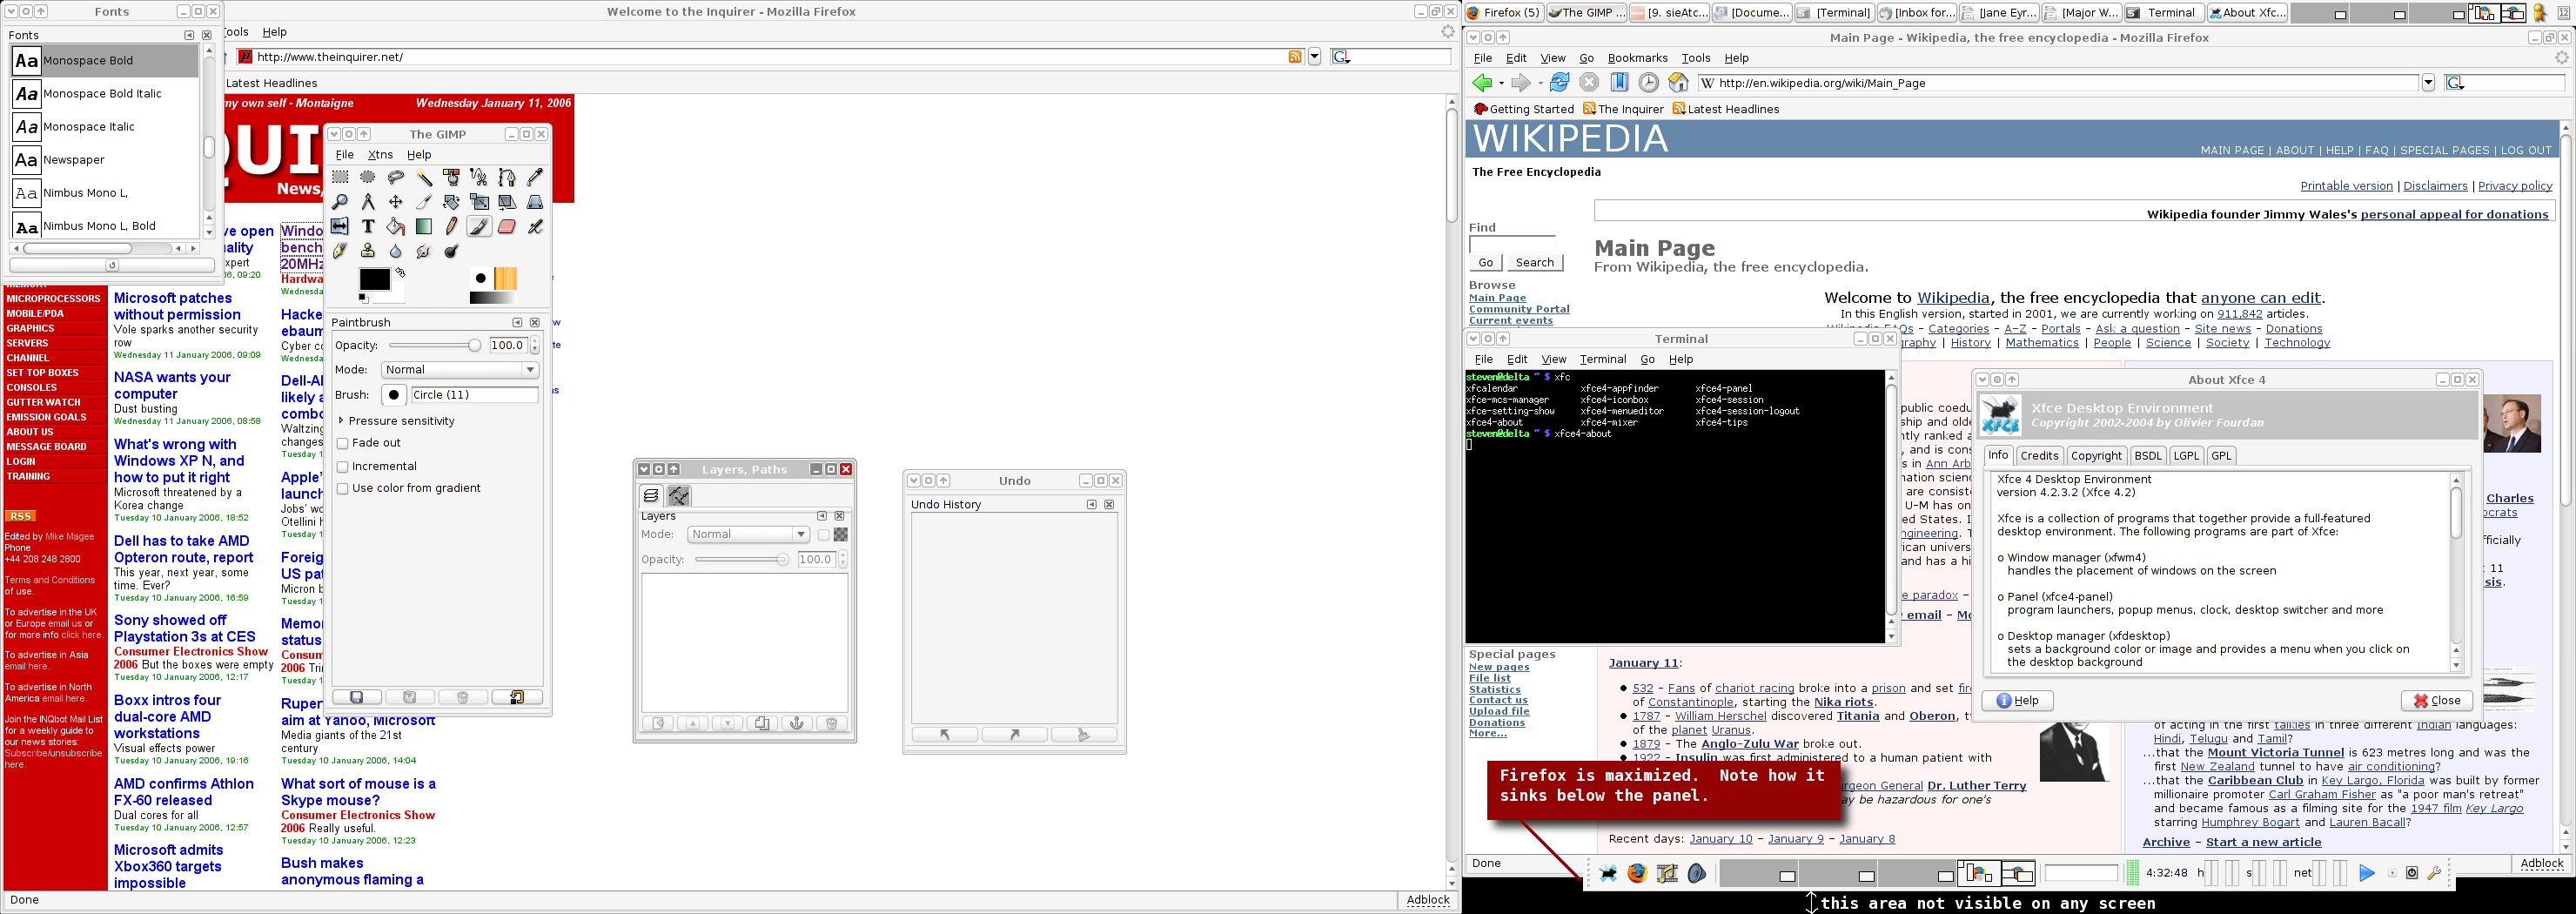Open the 'NASA wants your computer' article link
The width and height of the screenshot is (2576, 914).
pyautogui.click(x=172, y=385)
